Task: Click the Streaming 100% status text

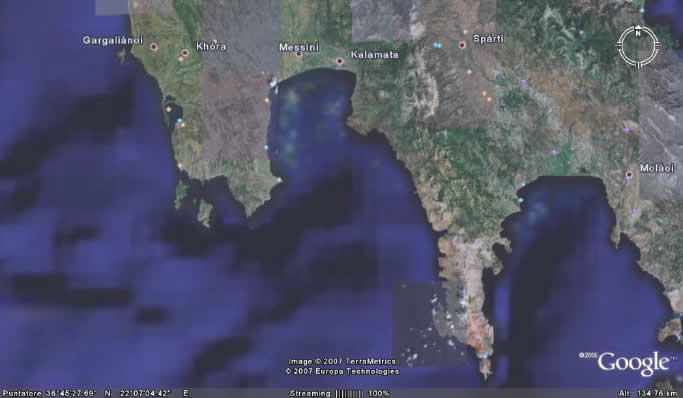Action: point(340,394)
